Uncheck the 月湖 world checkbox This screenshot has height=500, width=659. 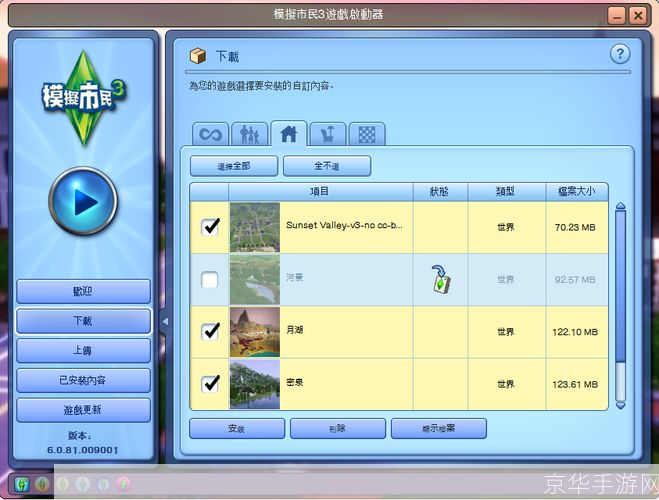(210, 332)
